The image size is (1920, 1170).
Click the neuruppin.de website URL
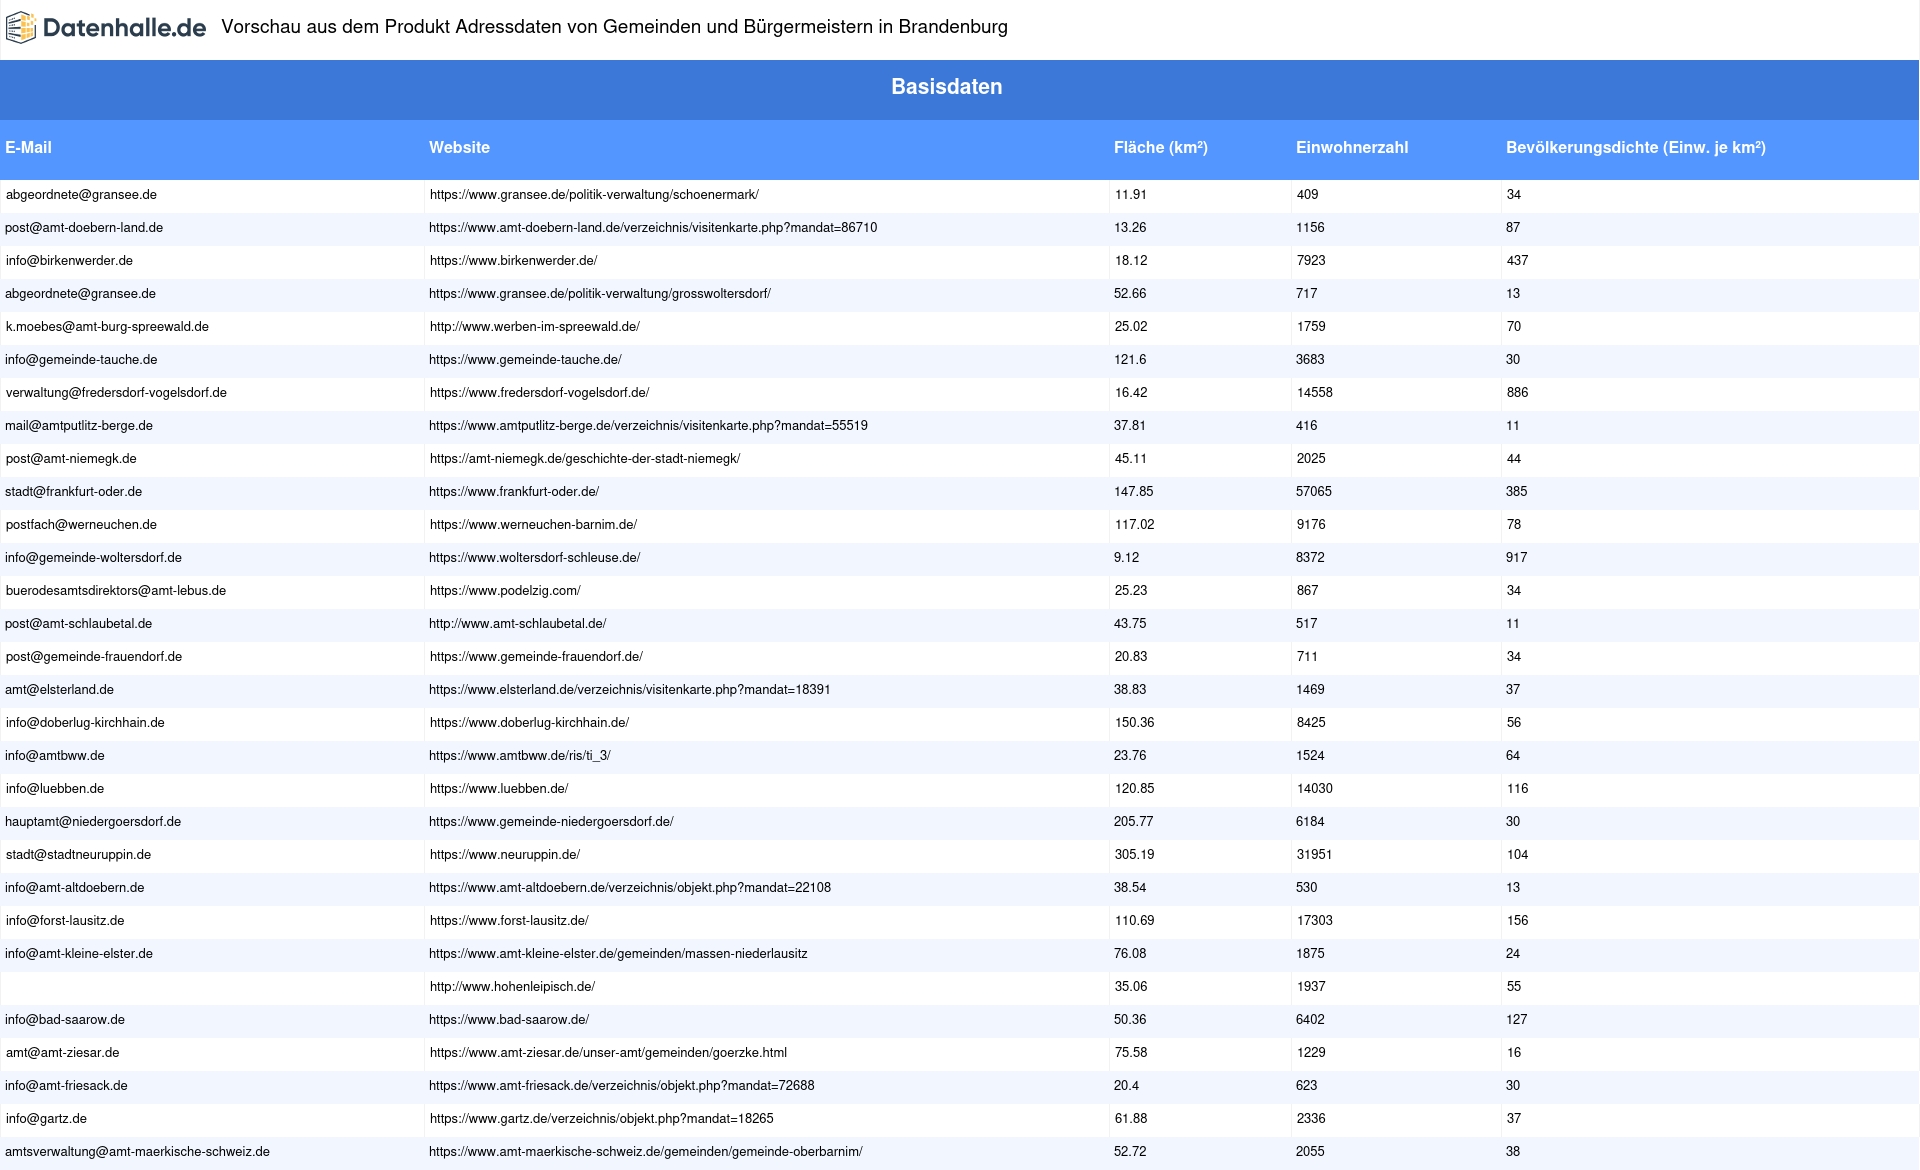505,855
